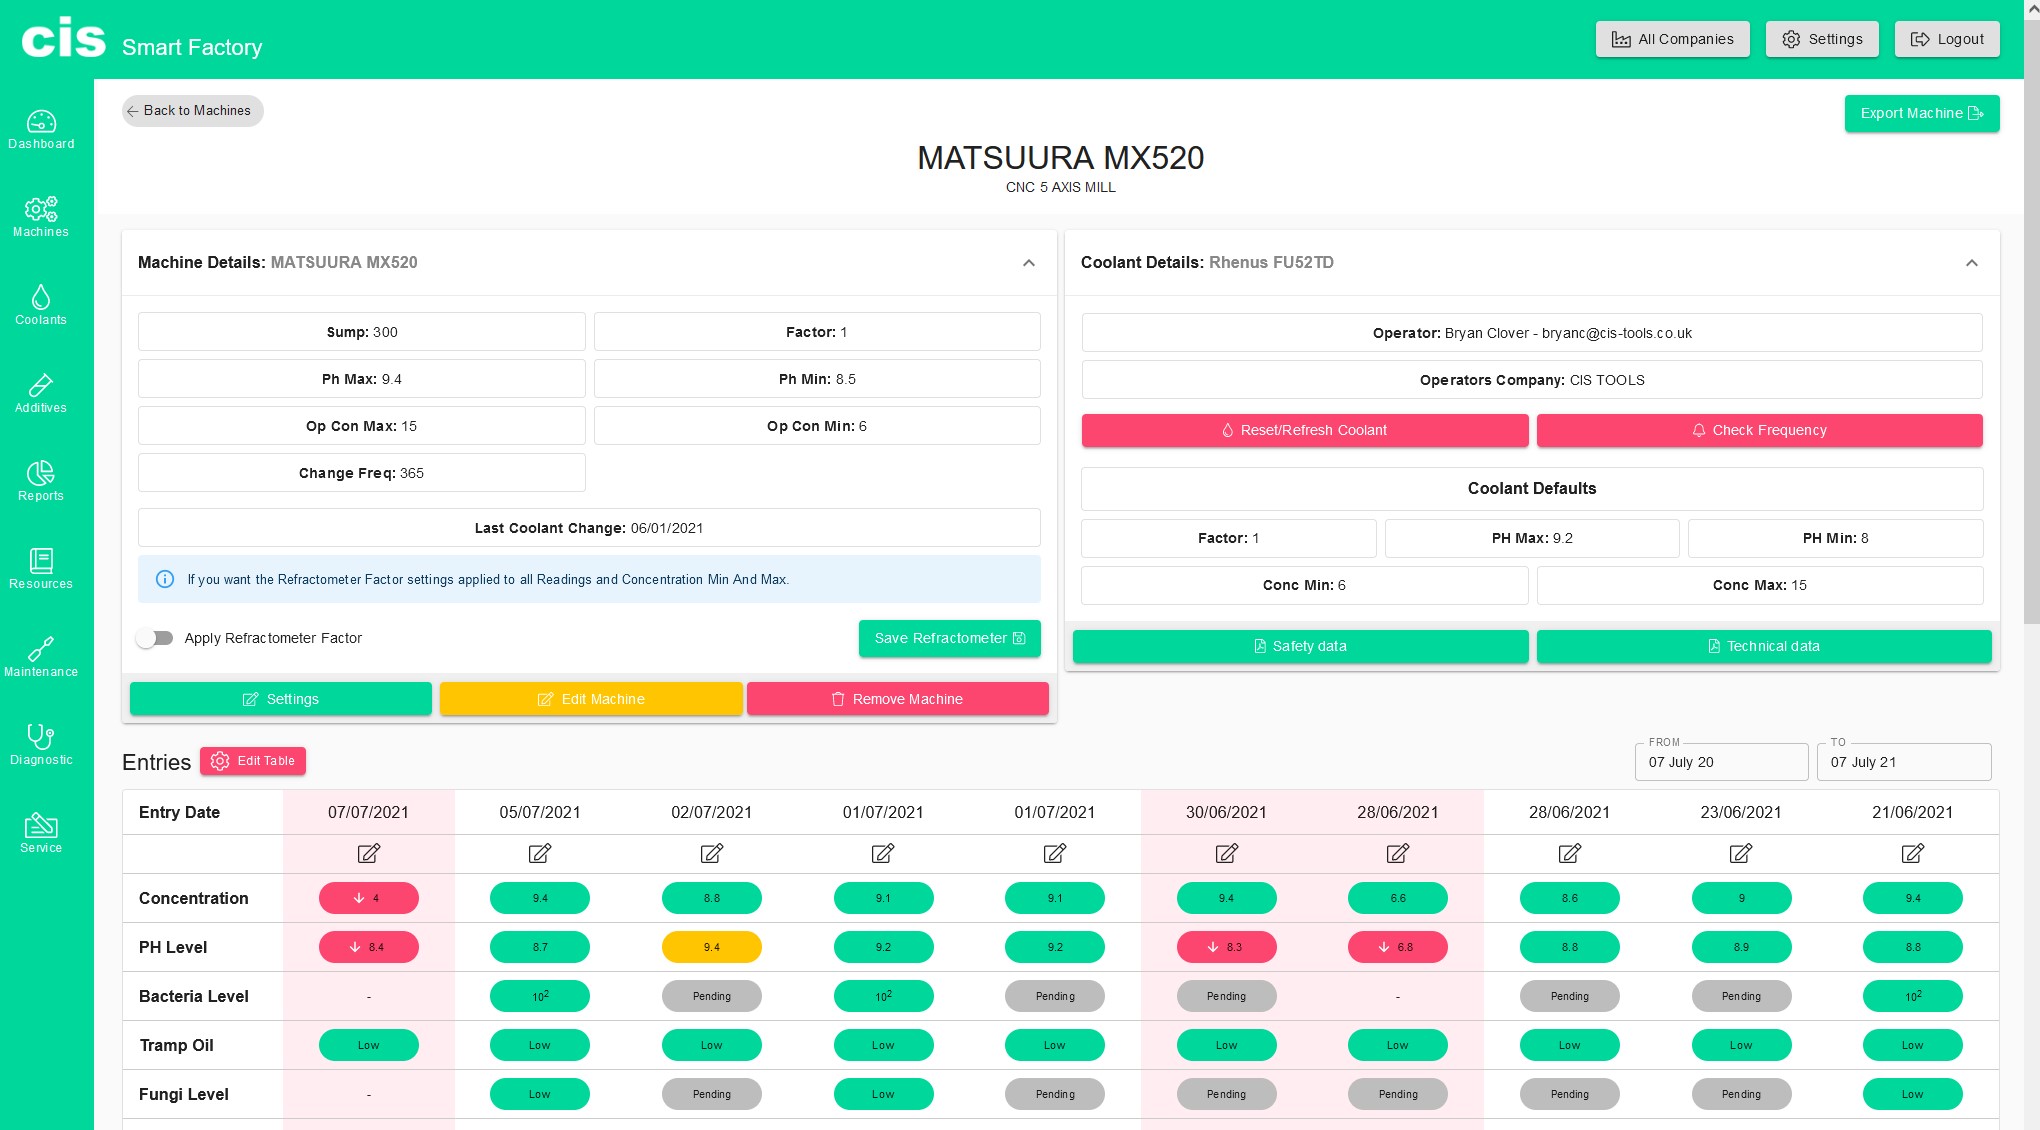Click yellow 9.4 PH Level badge
The image size is (2040, 1130).
coord(711,947)
